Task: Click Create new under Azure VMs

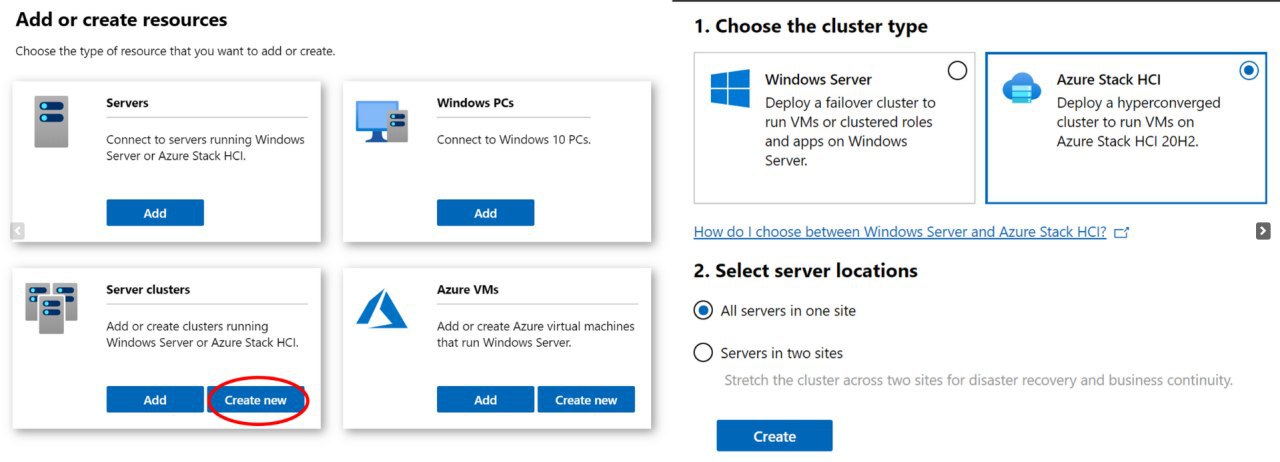Action: [586, 400]
